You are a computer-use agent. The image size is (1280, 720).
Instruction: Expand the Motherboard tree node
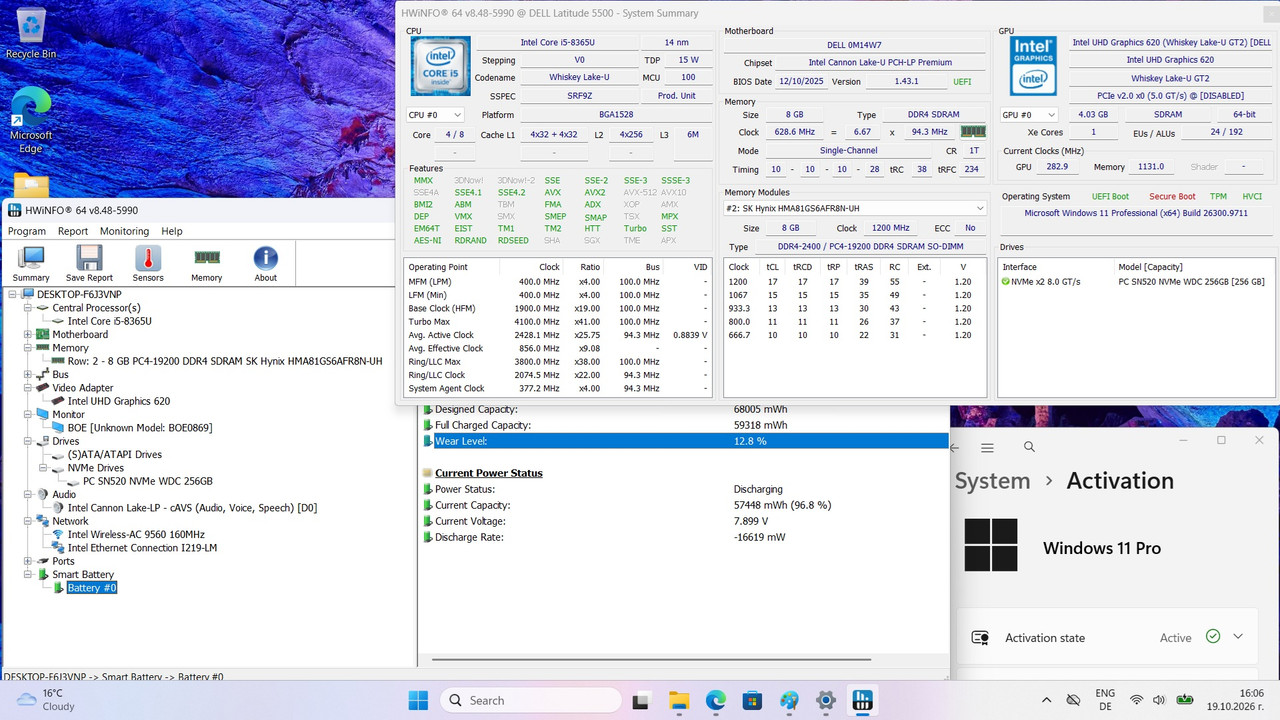point(28,335)
